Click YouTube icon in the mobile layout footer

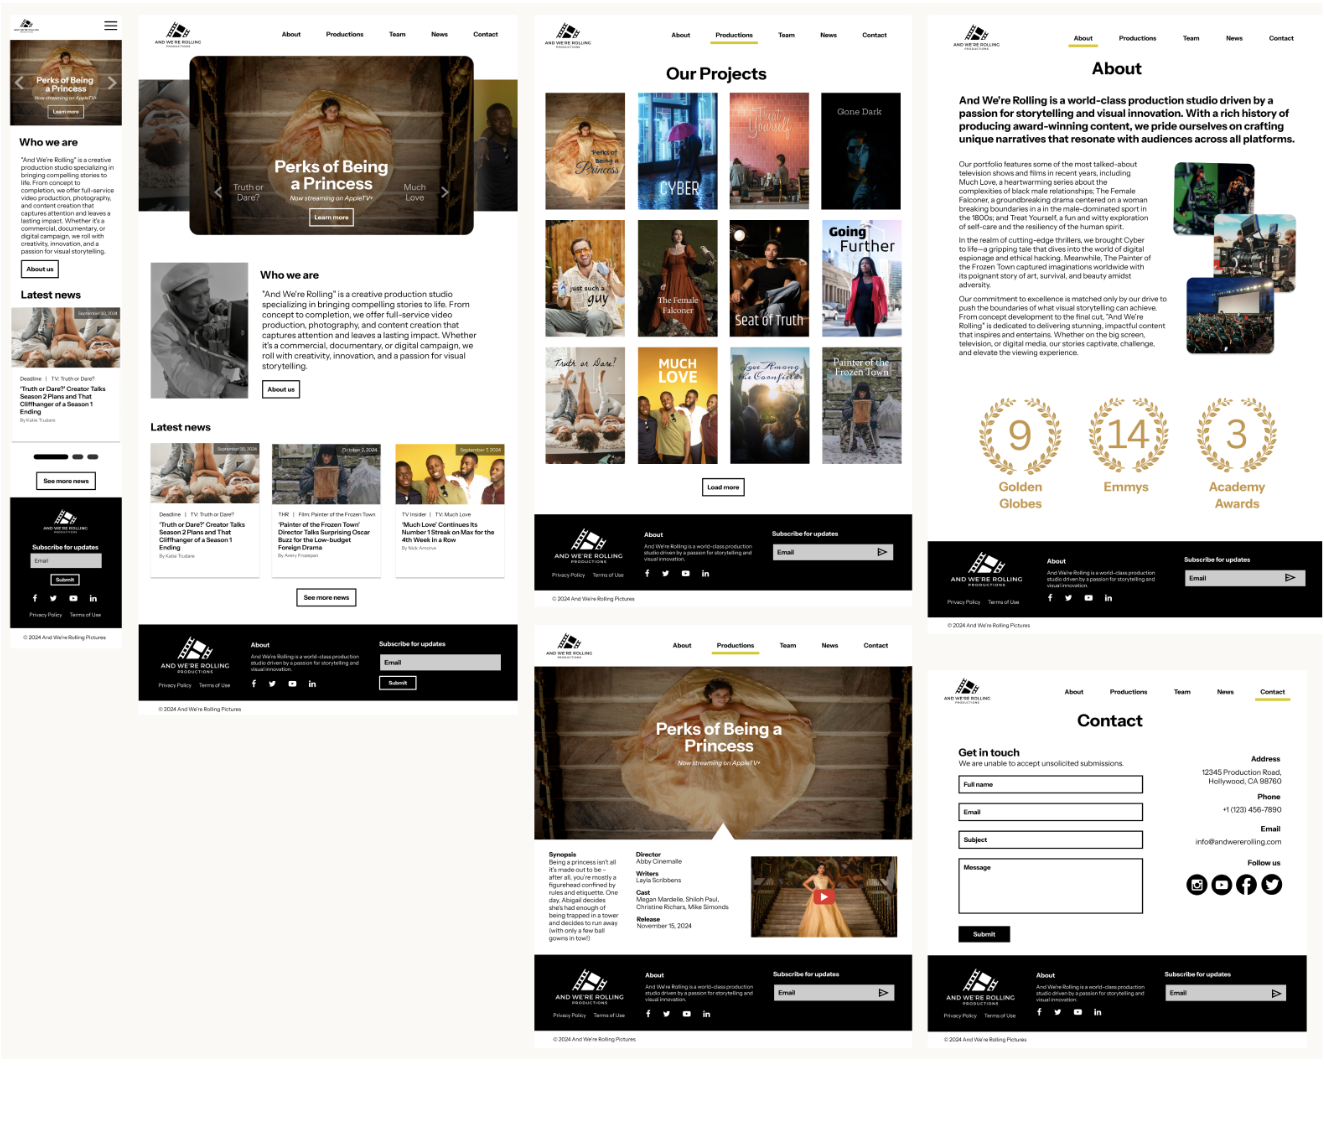pyautogui.click(x=73, y=598)
